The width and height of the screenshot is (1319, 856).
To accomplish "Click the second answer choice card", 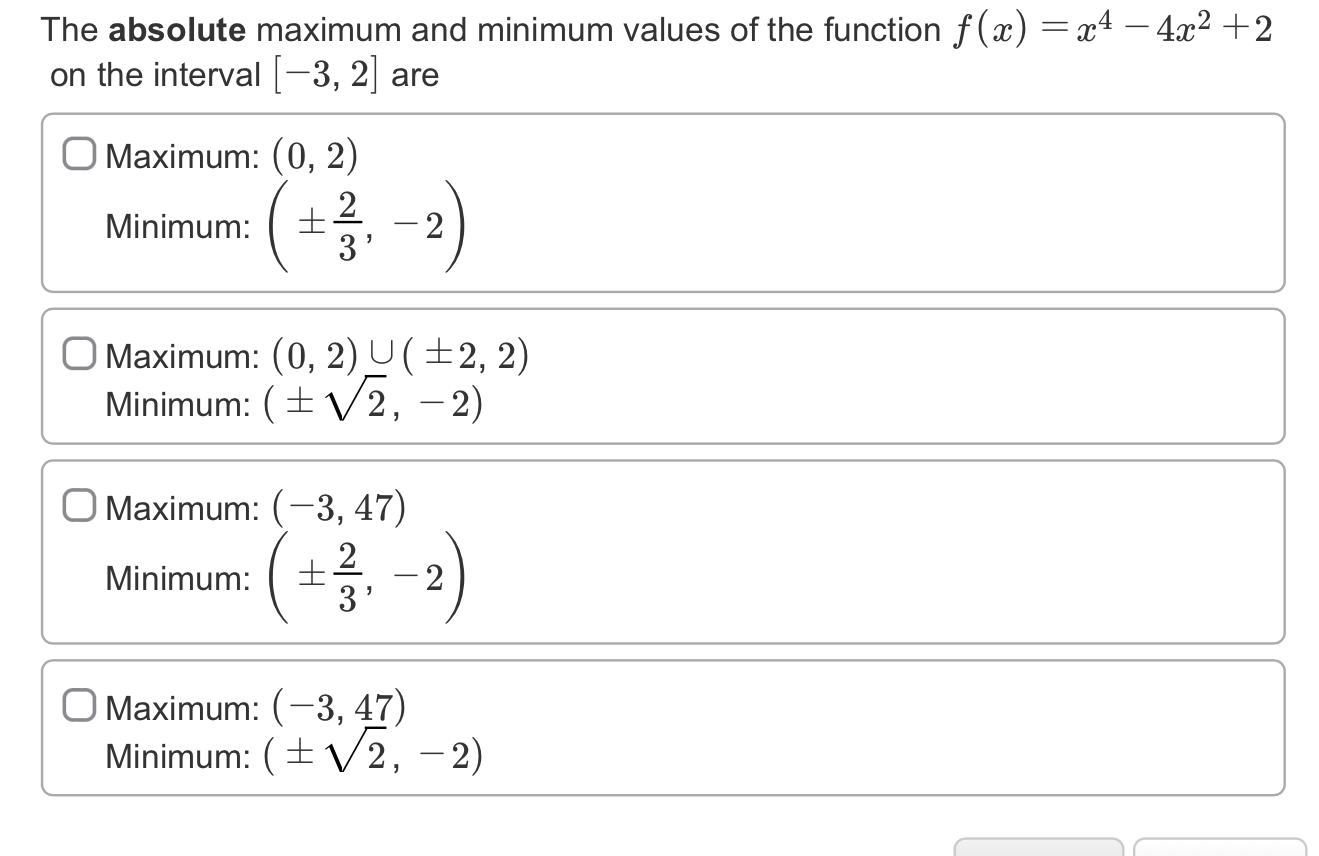I will coord(660,376).
